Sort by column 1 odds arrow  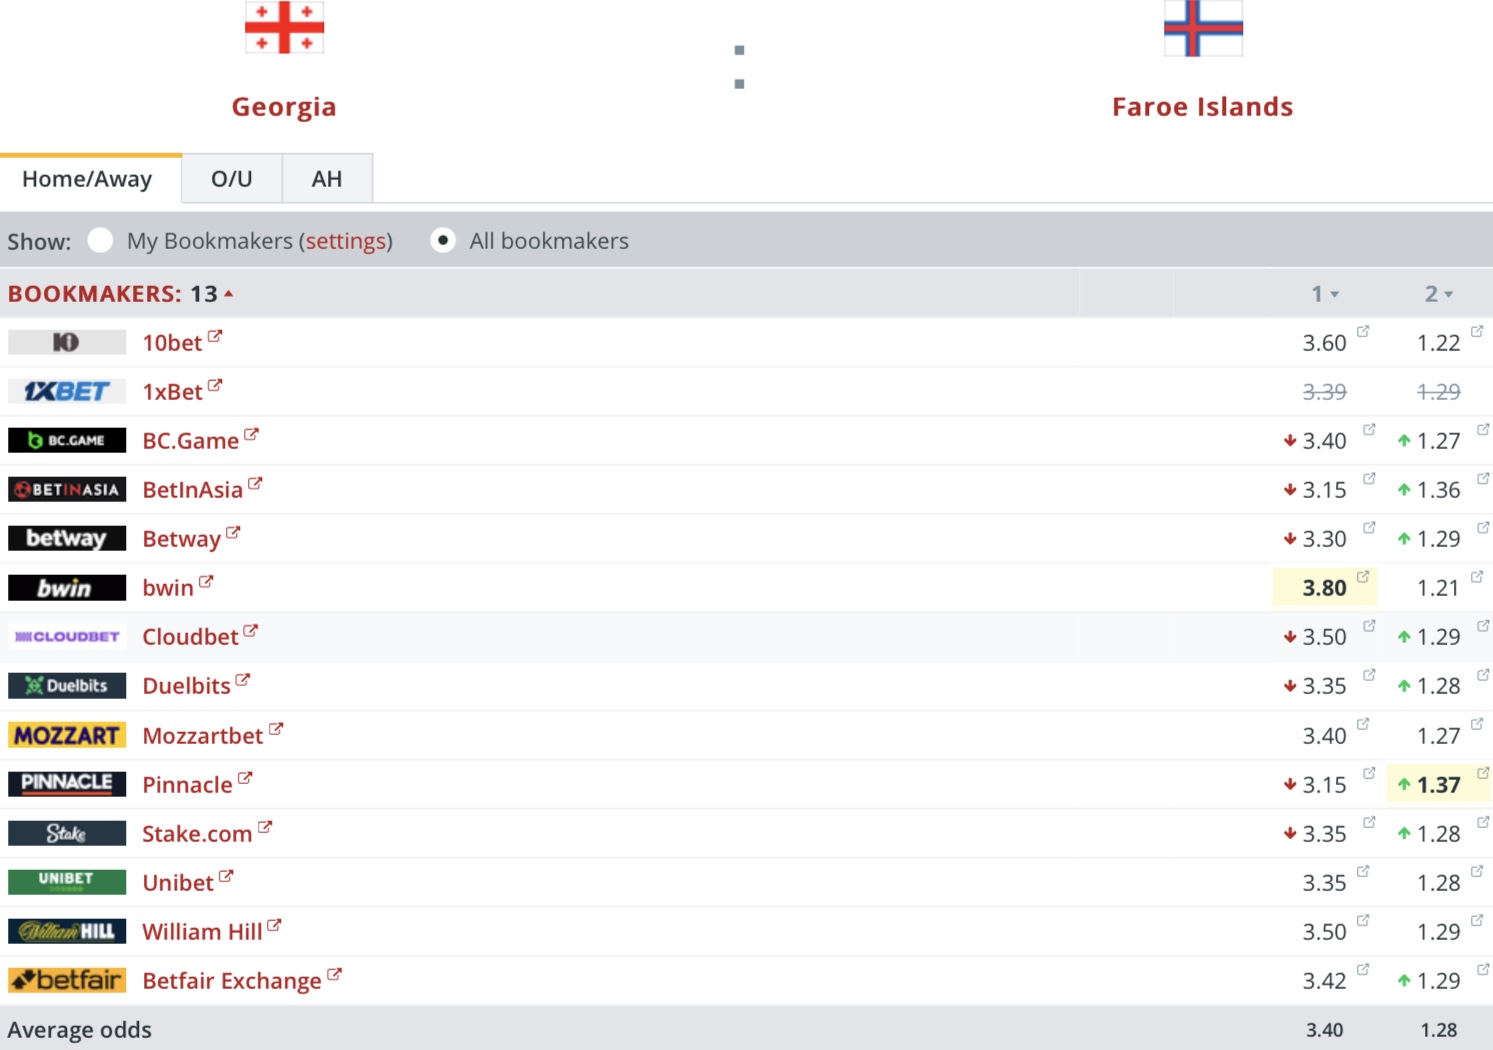(1334, 295)
